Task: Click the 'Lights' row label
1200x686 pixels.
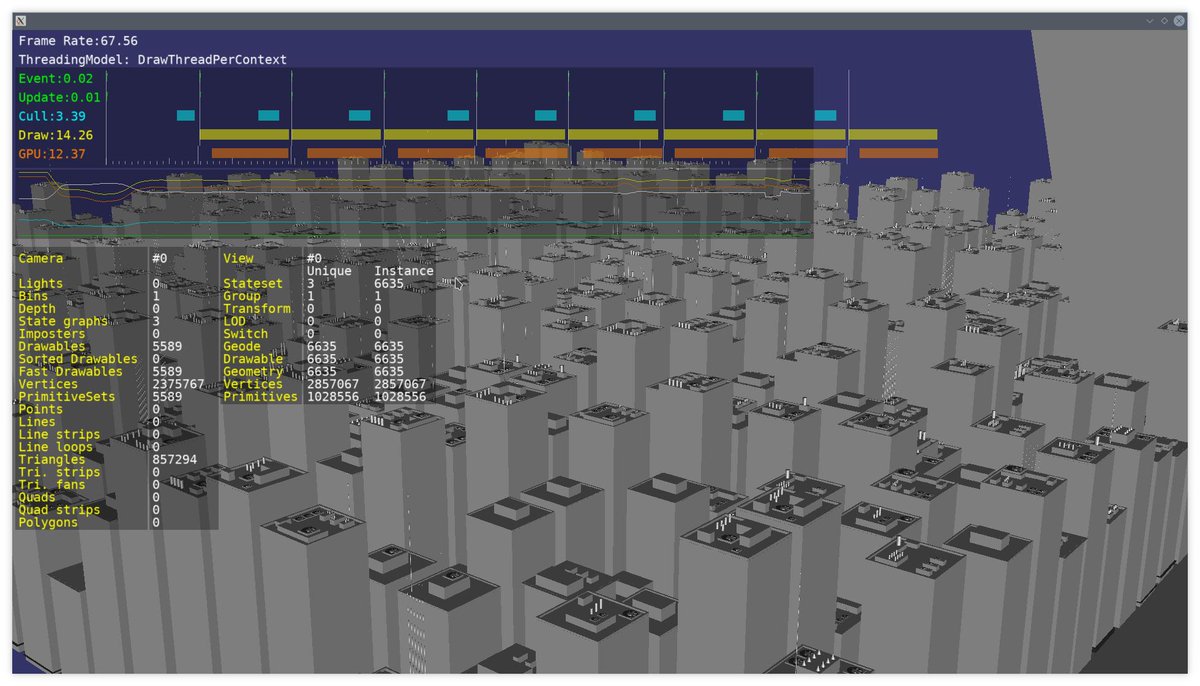Action: click(40, 284)
